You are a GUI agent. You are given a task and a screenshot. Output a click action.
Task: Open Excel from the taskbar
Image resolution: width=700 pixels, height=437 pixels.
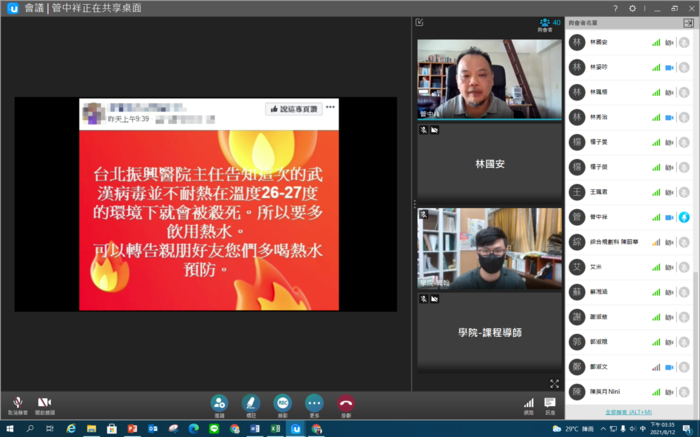pyautogui.click(x=275, y=429)
